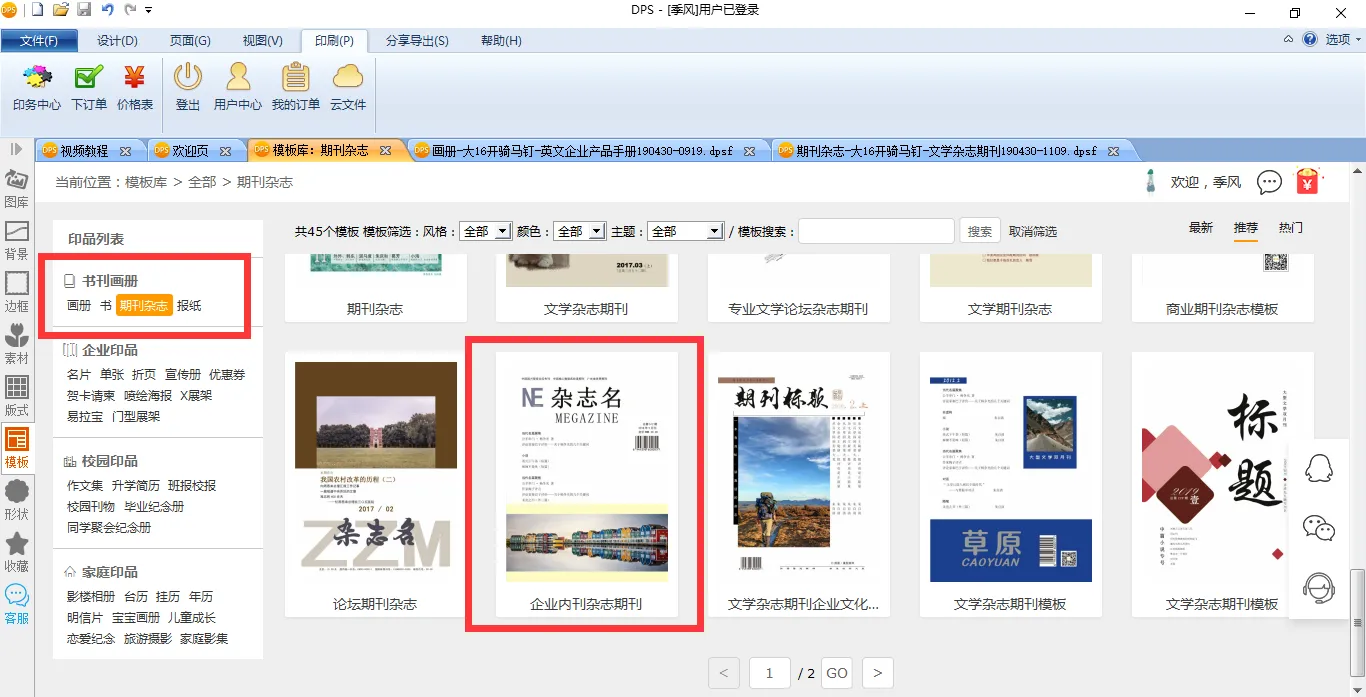
Task: Open the 云文件 cloud files icon
Action: pos(348,87)
